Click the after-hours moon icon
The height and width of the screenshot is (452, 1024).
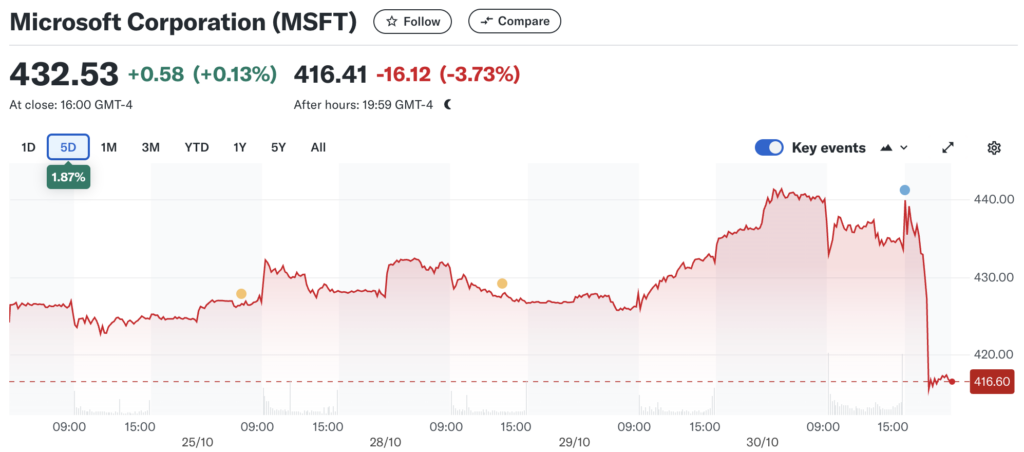click(448, 104)
